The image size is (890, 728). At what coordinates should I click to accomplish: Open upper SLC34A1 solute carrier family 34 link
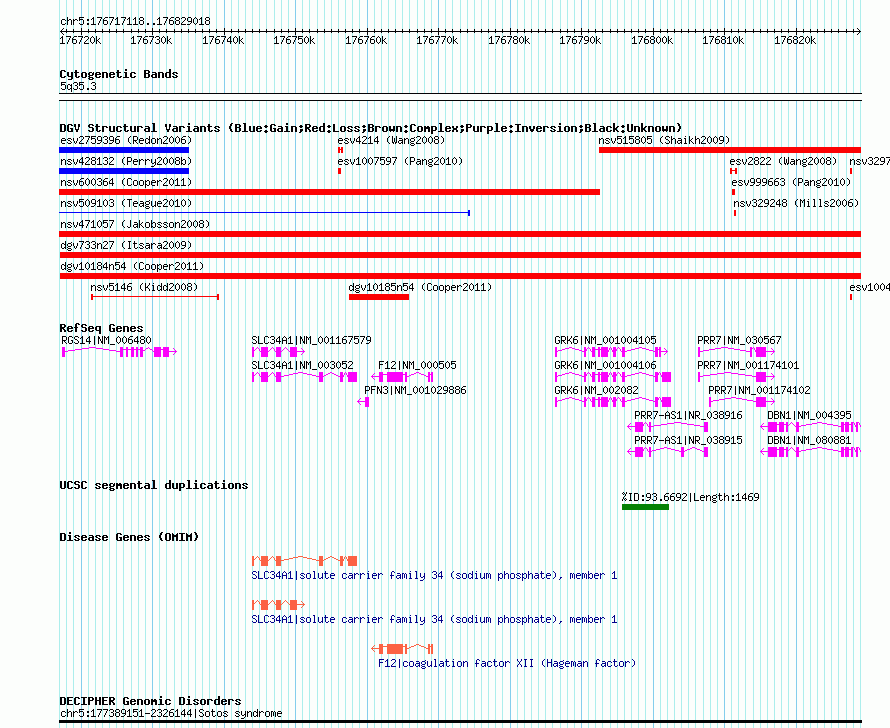434,575
